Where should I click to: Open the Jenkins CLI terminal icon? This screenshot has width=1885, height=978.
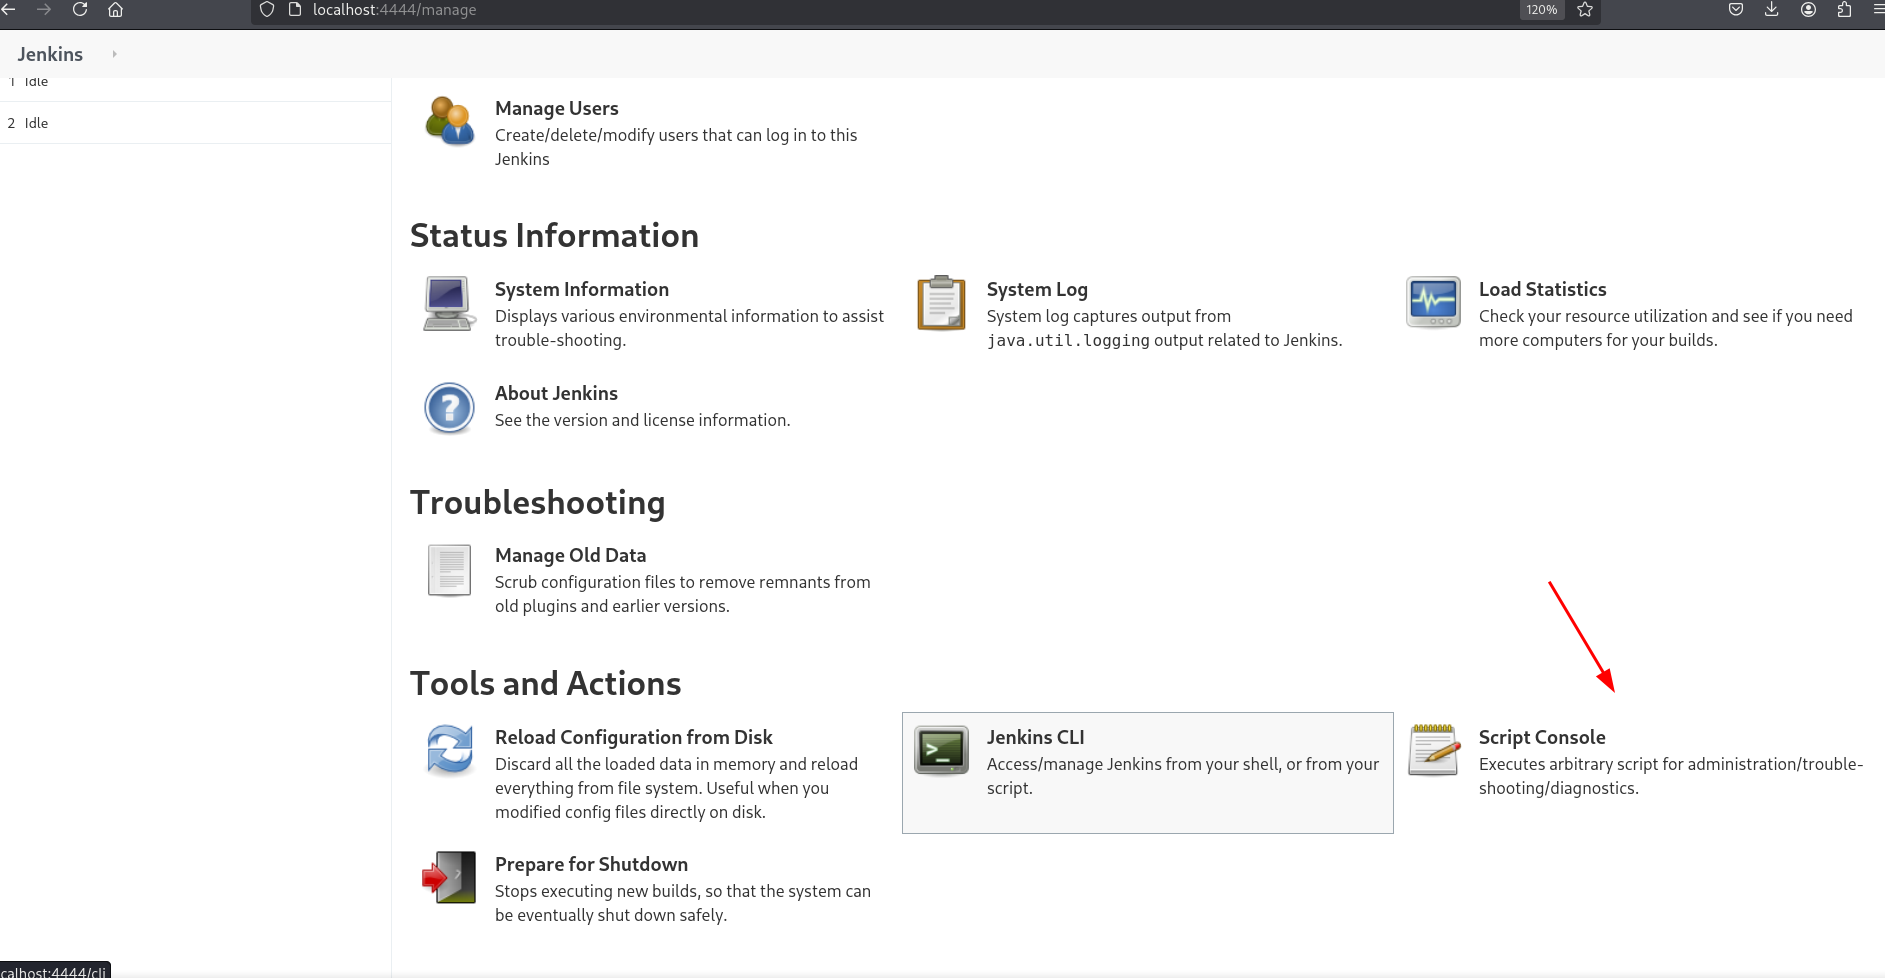941,751
